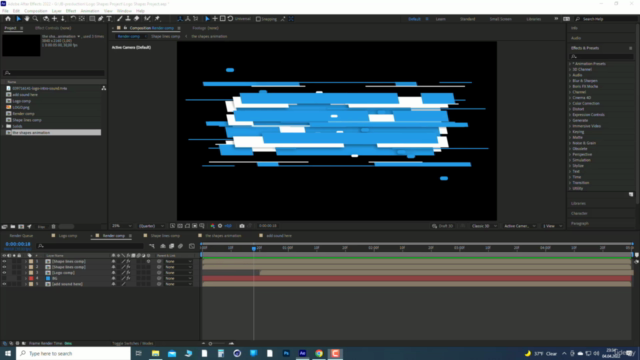
Task: Open the Classic 3D renderer dropdown
Action: 484,226
